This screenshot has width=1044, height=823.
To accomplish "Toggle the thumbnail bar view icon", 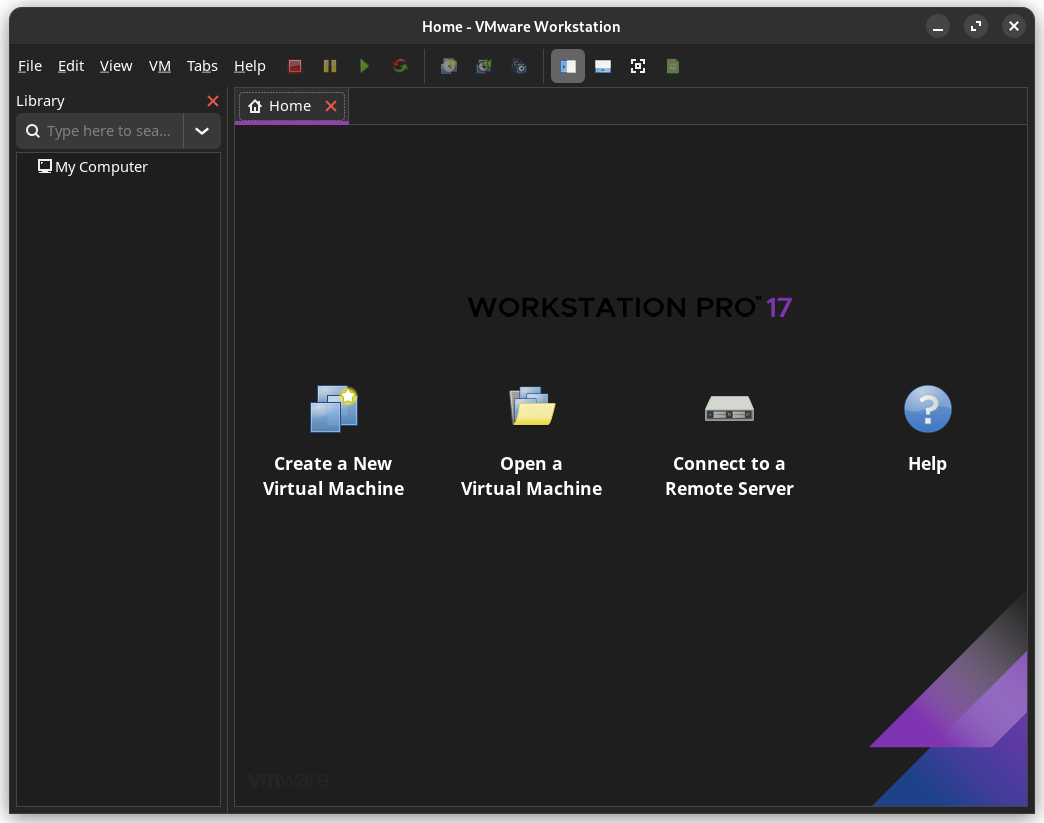I will pyautogui.click(x=603, y=66).
